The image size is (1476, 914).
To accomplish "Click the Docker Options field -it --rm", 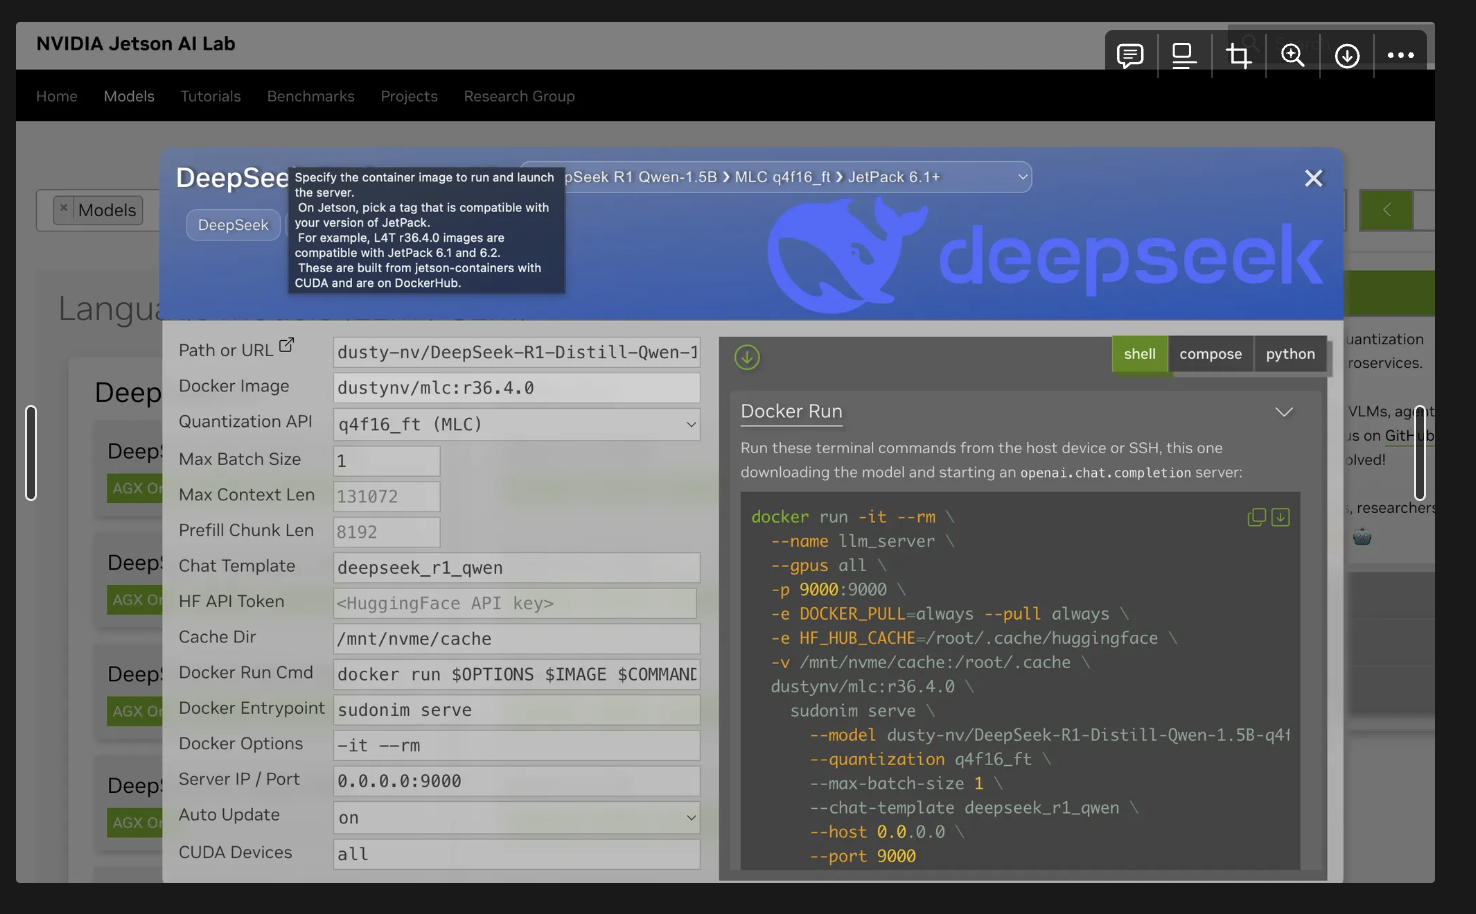I will point(516,746).
